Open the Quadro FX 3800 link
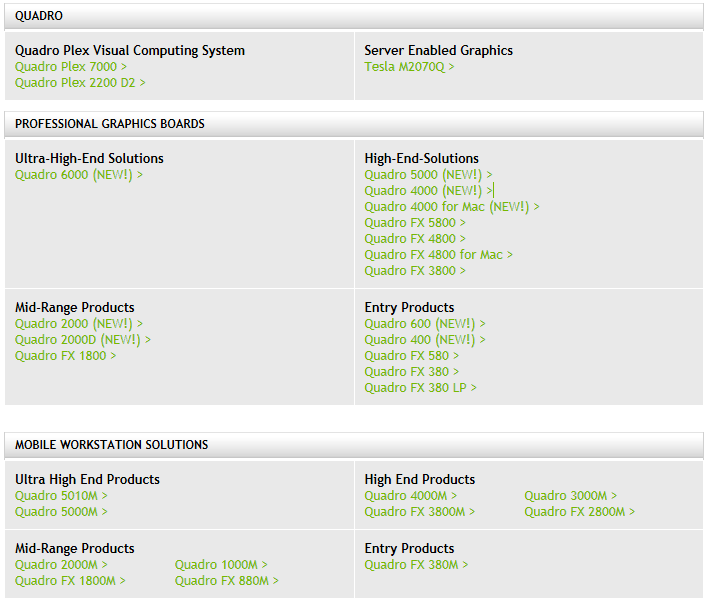The width and height of the screenshot is (709, 602). pos(415,271)
